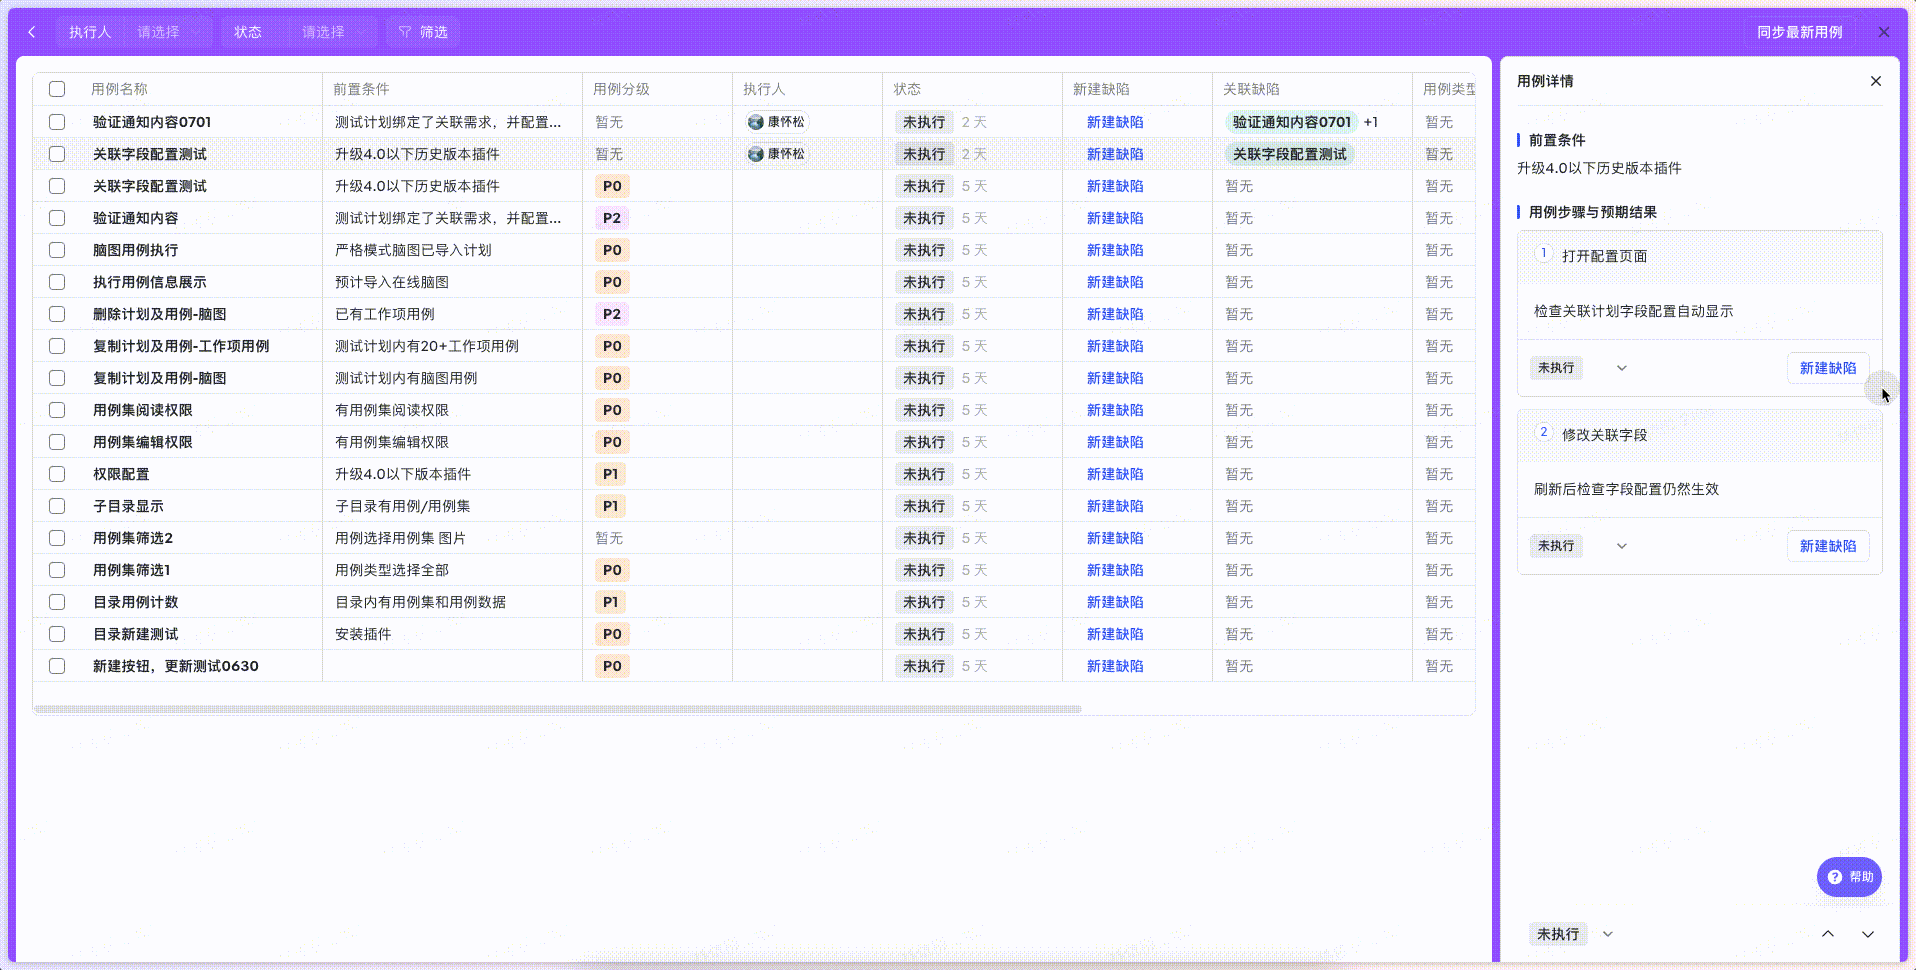Click the +1 more defects indicator
1916x970 pixels.
pyautogui.click(x=1371, y=122)
